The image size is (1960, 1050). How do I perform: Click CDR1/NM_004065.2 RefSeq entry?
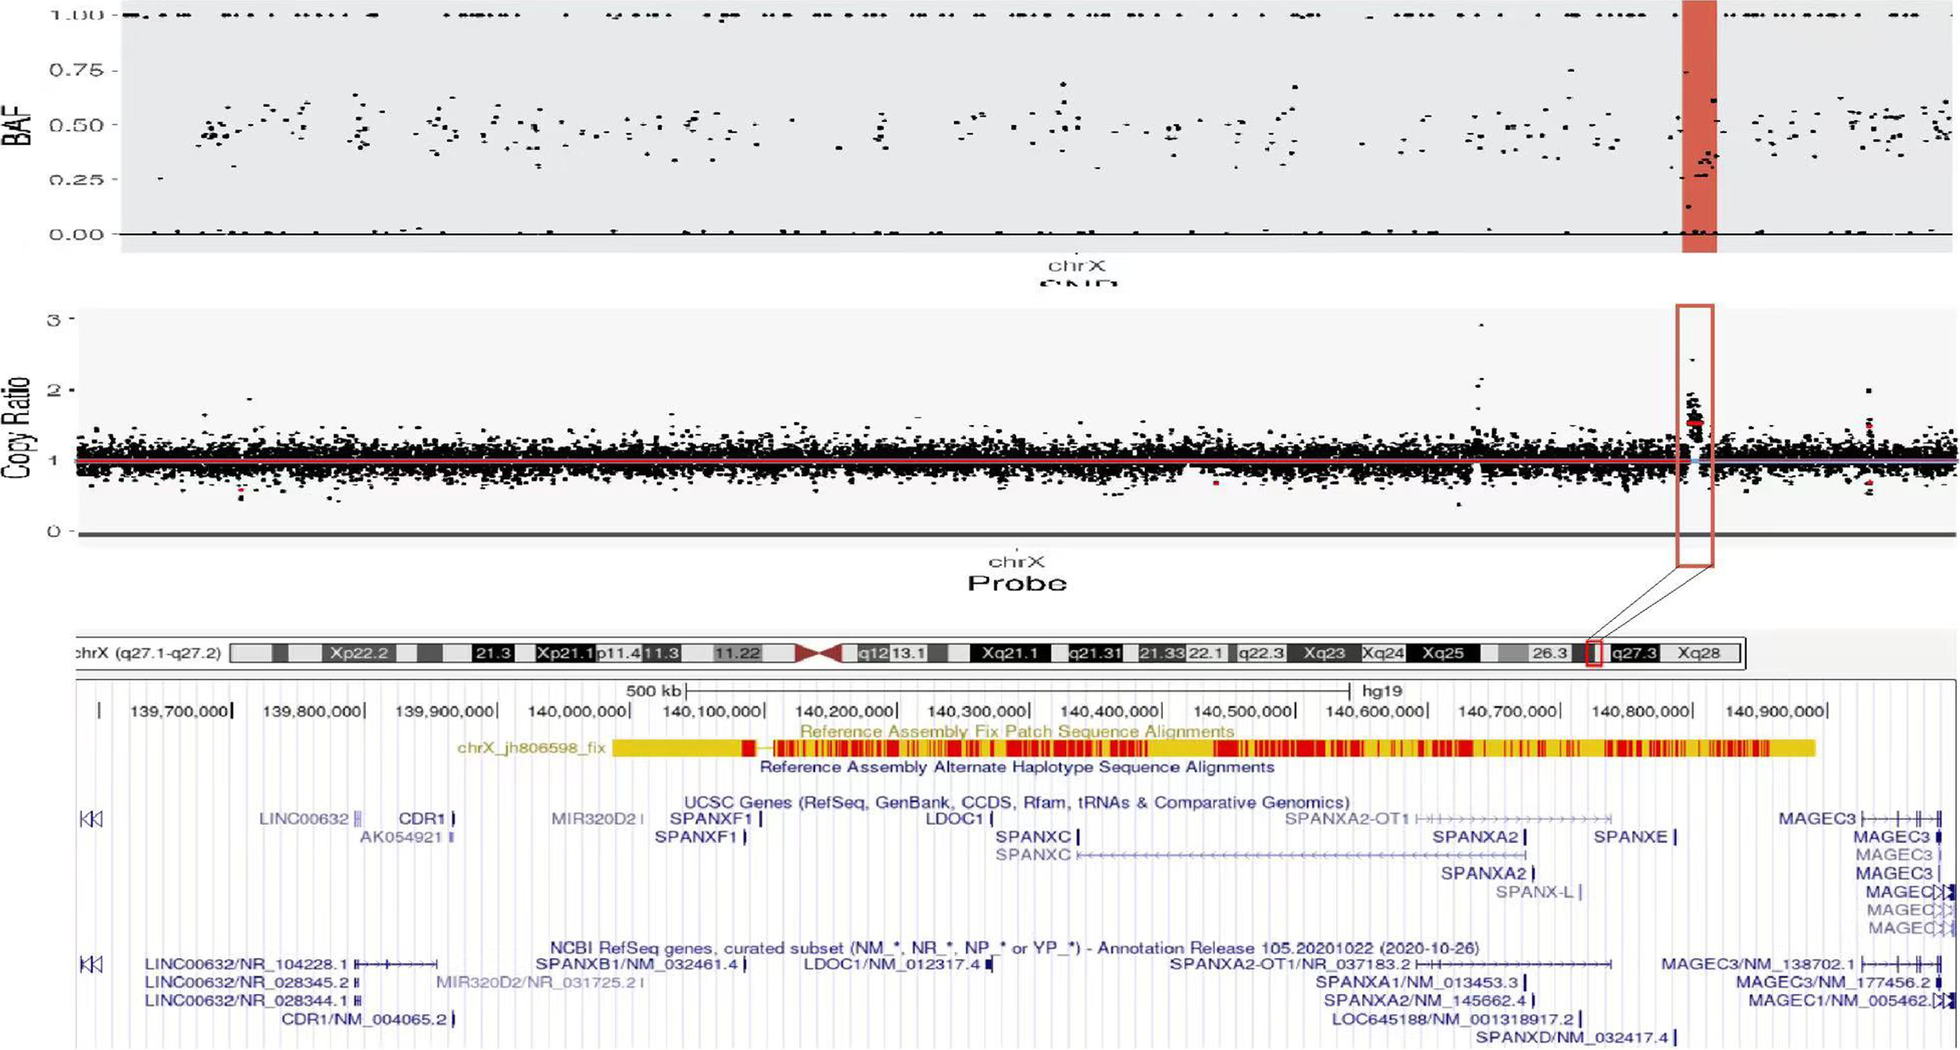364,1019
